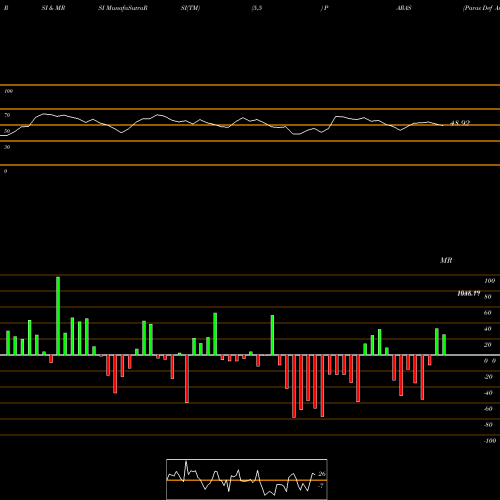Viewport: 500px width, 500px height.
Task: Click the RSI axis label 50
Action: coord(7,131)
